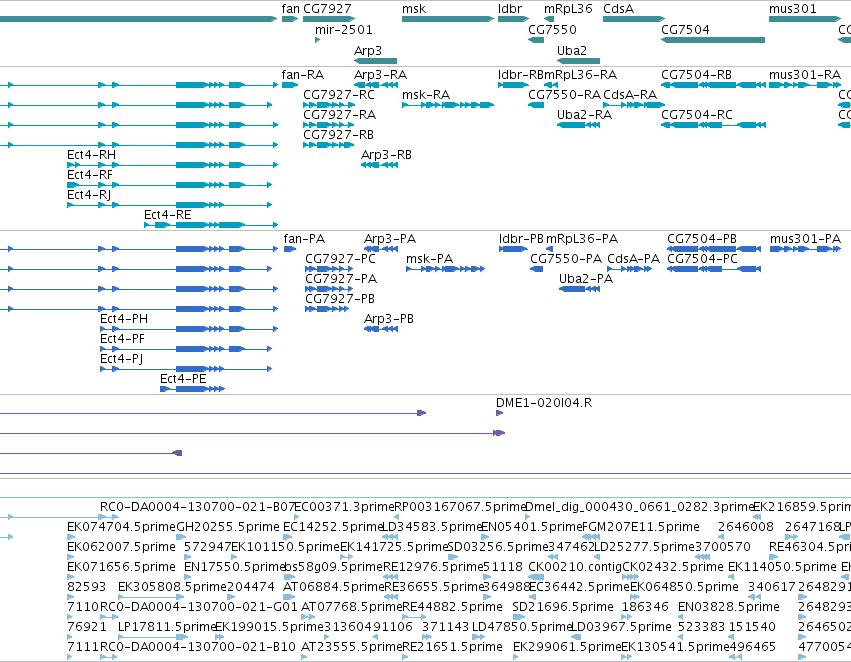Viewport: 851px width, 662px height.
Task: Select the CG7504-RC transcript label
Action: click(697, 114)
